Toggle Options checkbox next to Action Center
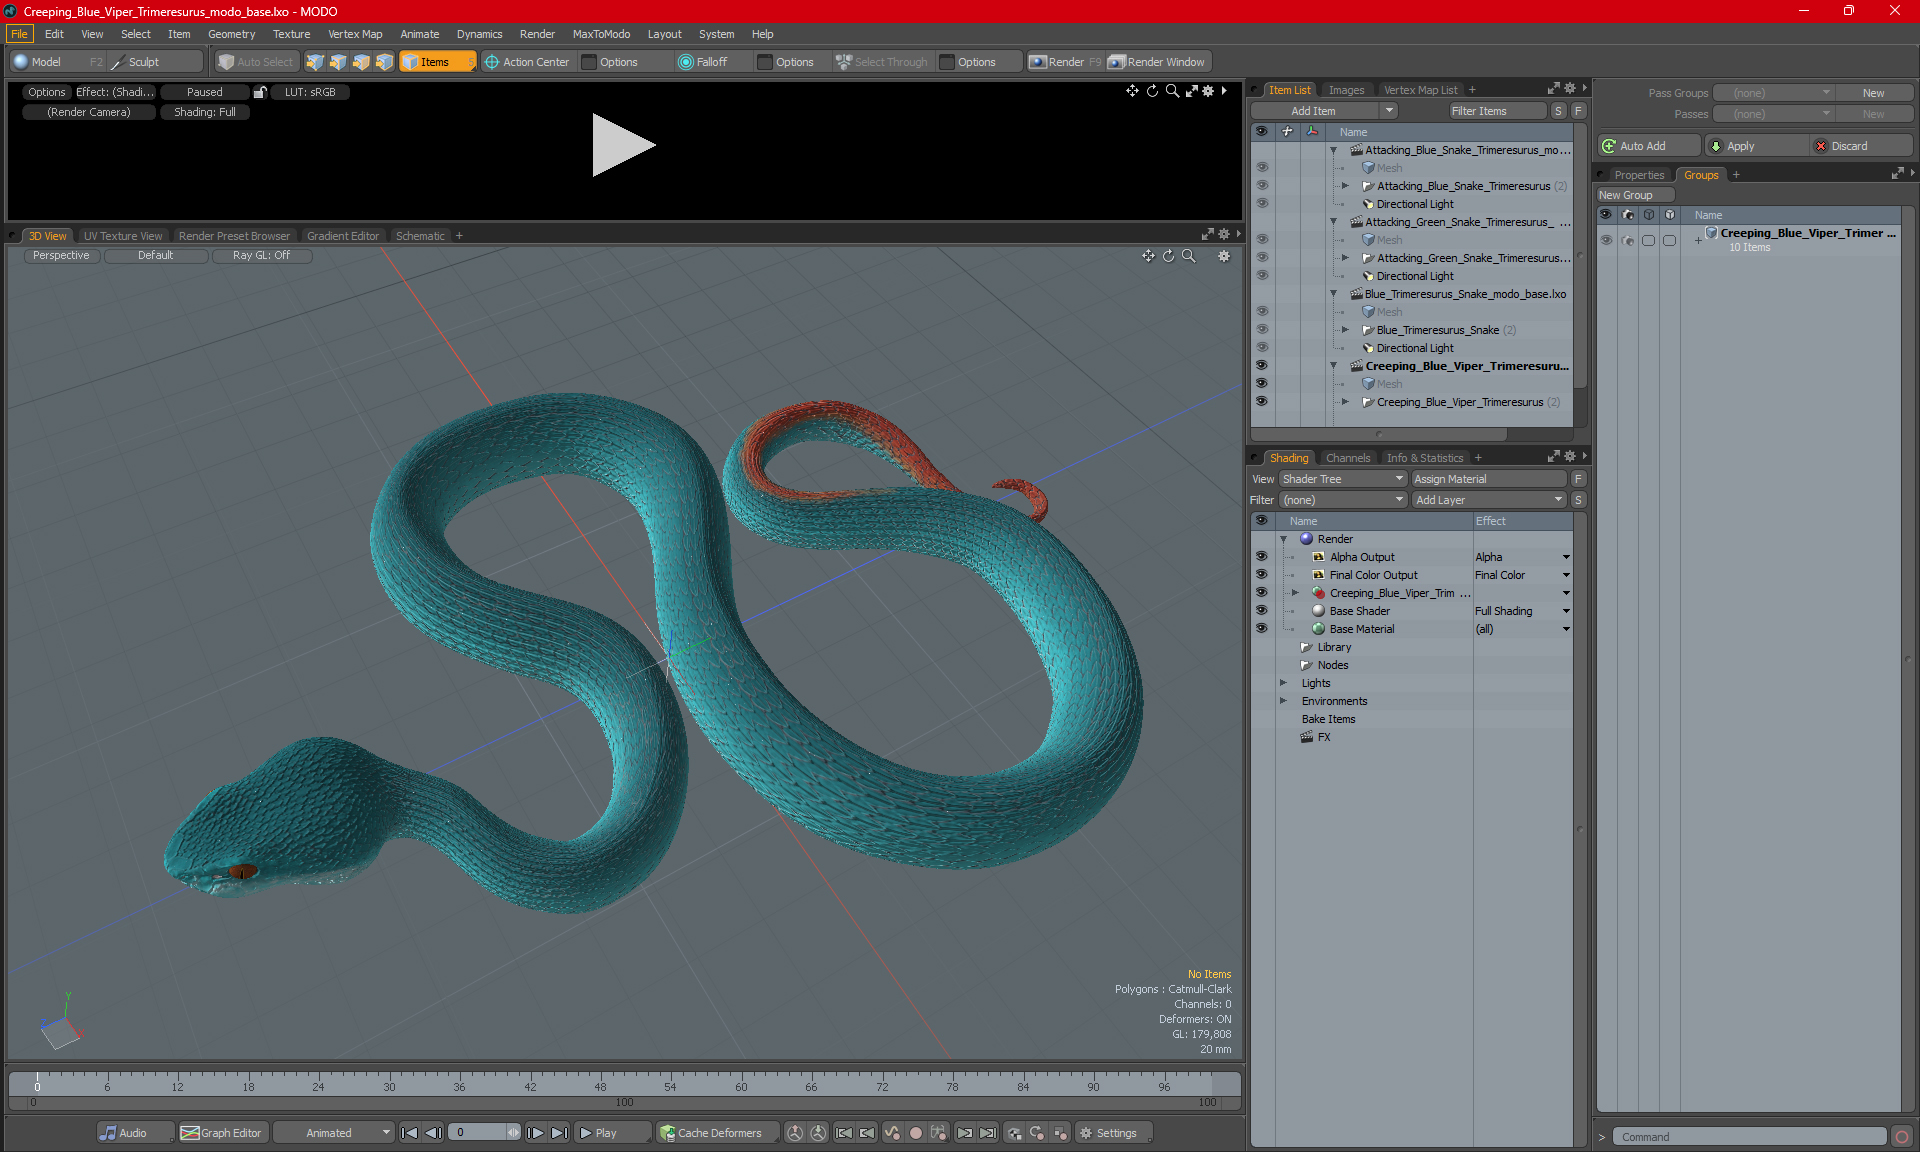 [590, 62]
